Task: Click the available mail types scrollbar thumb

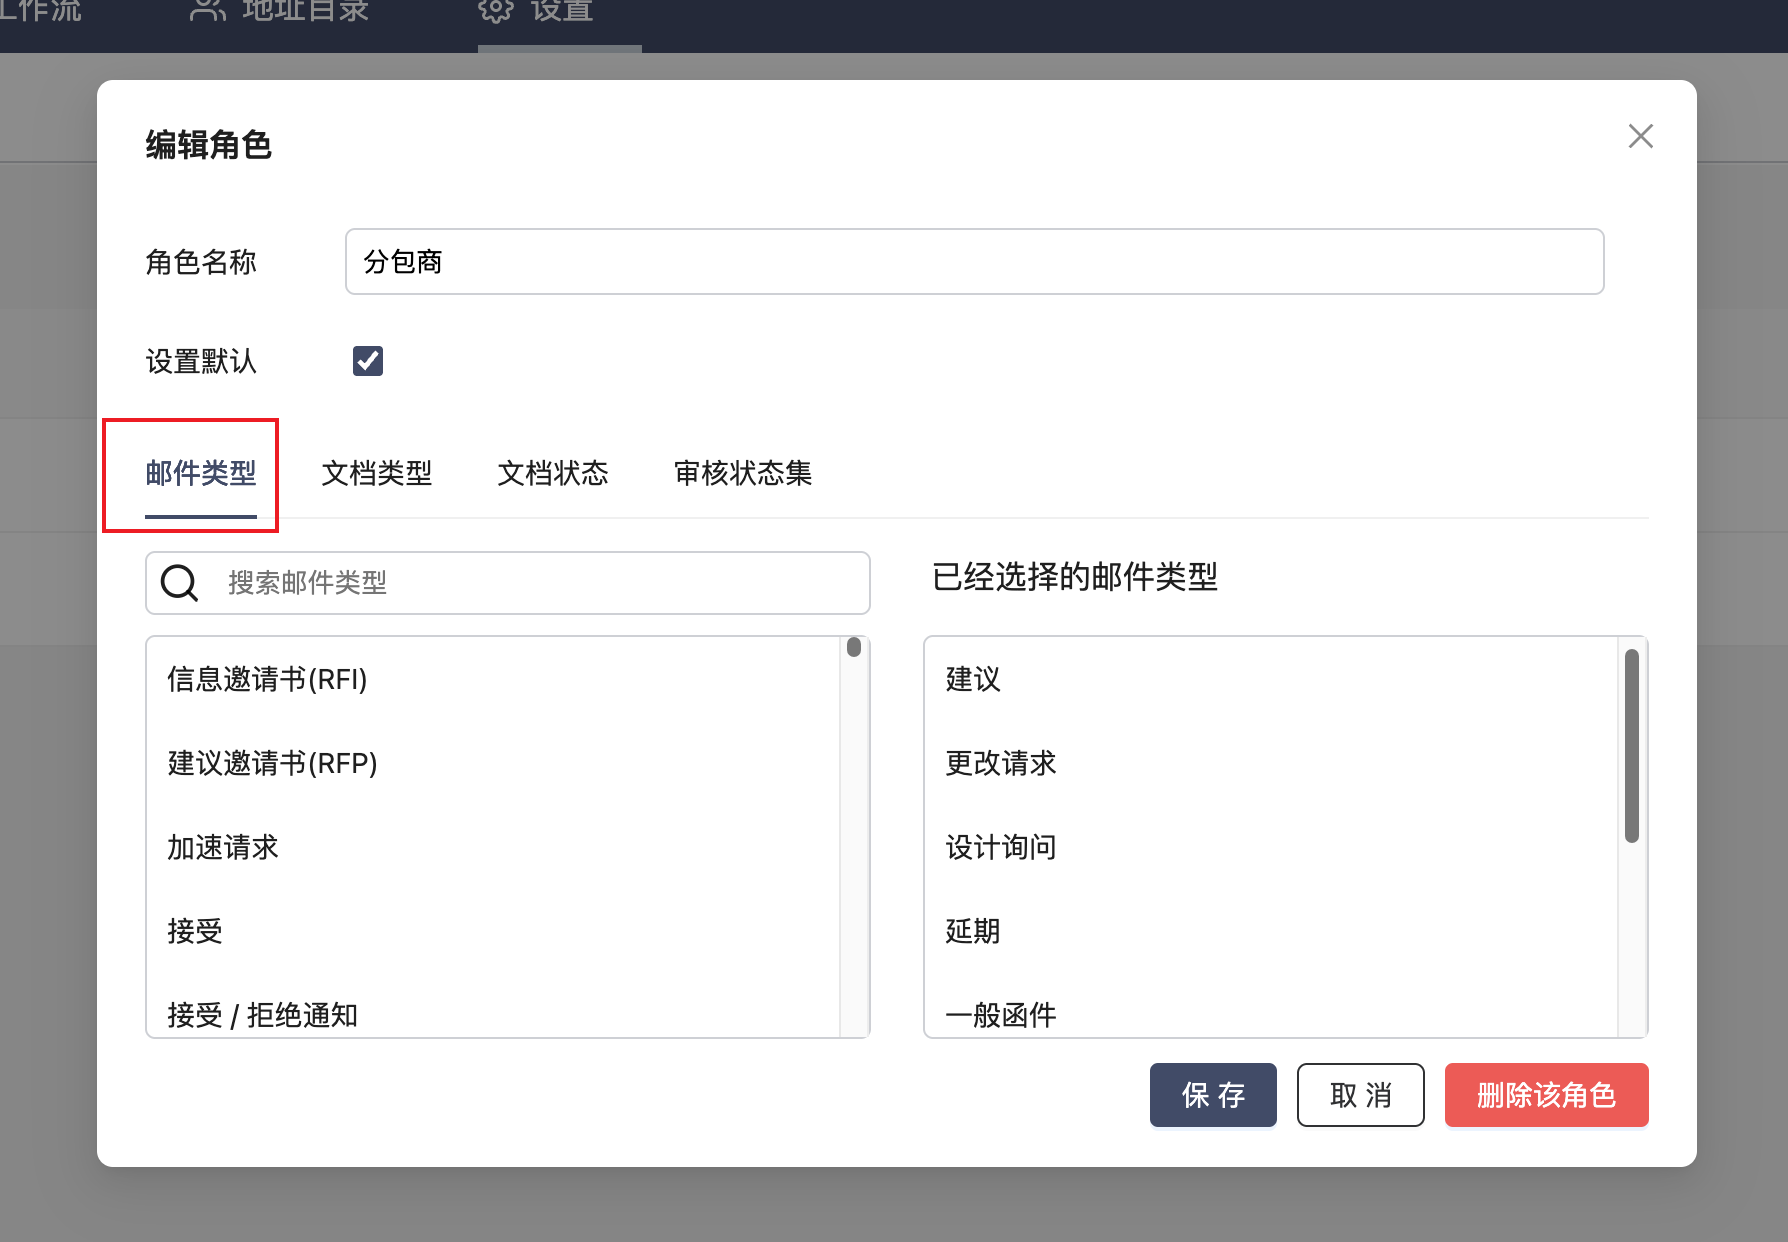Action: (854, 647)
